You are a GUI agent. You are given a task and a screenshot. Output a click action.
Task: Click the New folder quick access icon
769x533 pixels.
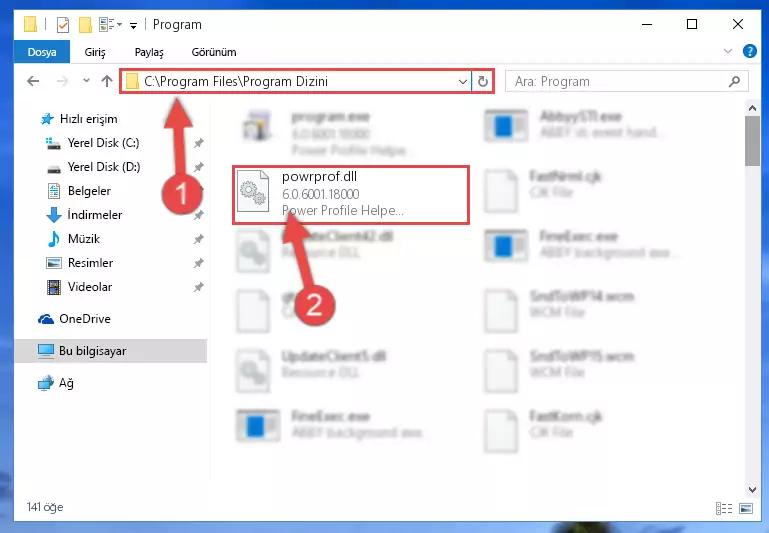85,25
